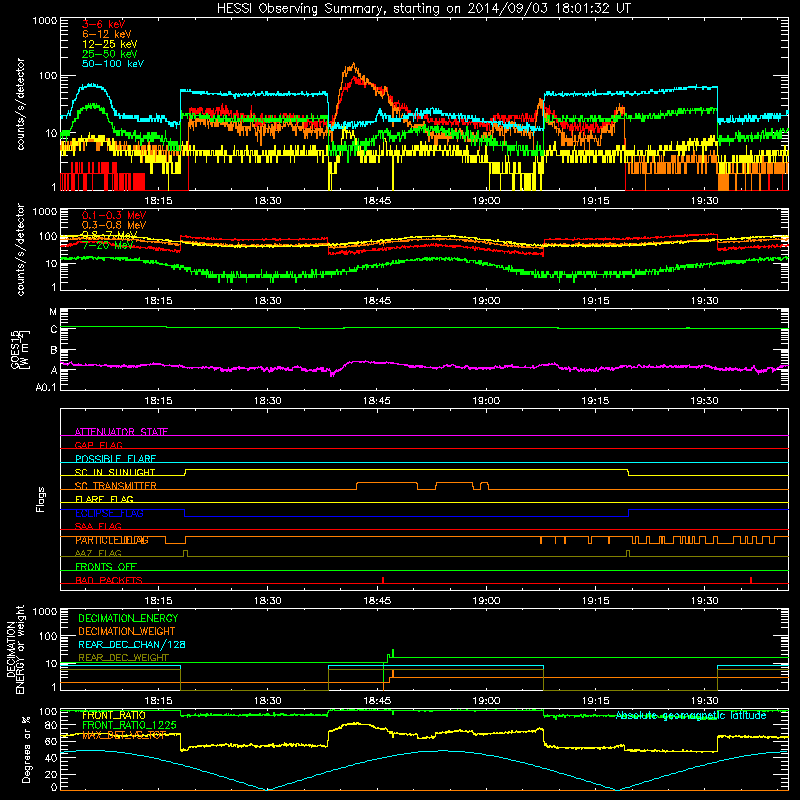Select the 'SC_TRANSMITTER' flag label

pyautogui.click(x=115, y=486)
